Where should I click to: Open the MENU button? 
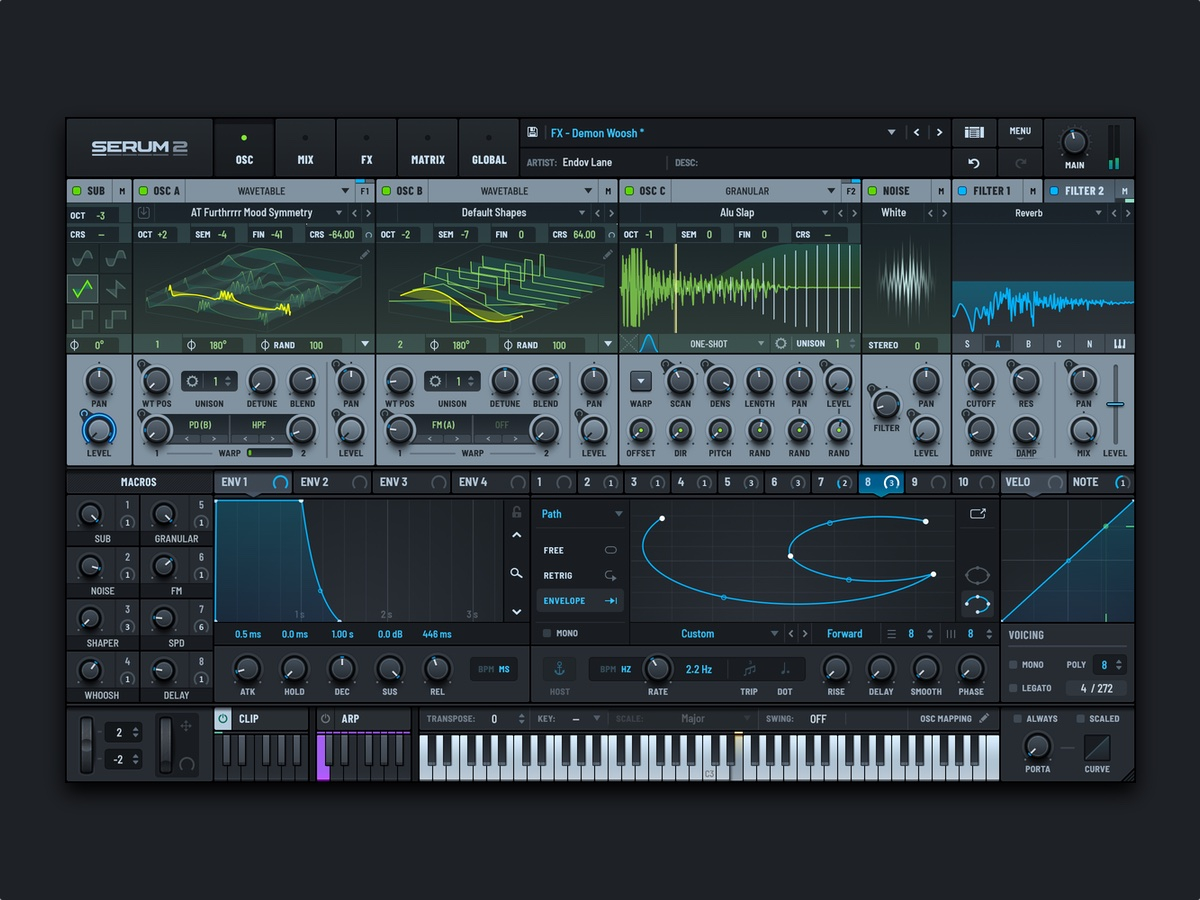click(x=1020, y=132)
